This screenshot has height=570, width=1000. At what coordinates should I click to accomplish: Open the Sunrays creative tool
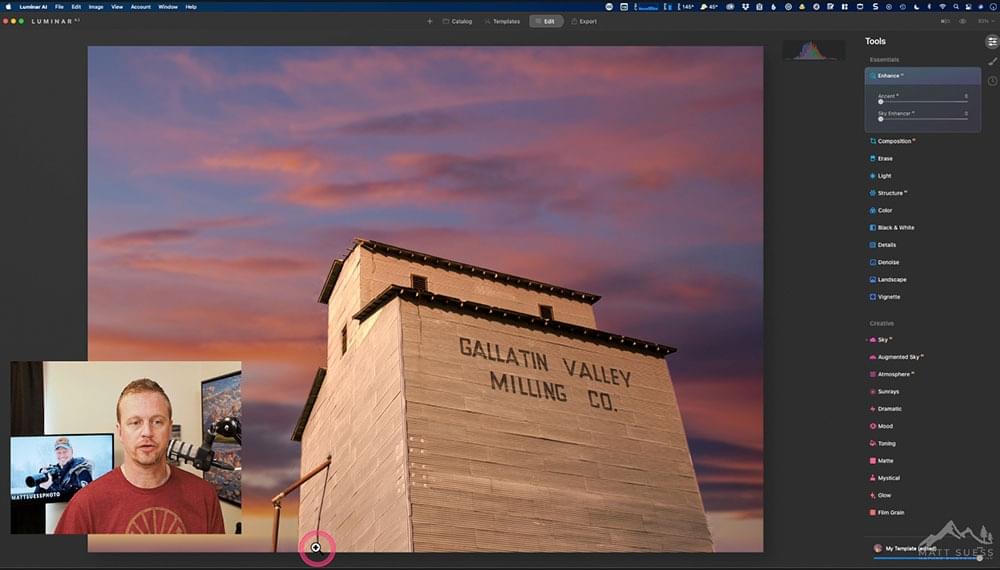(888, 391)
